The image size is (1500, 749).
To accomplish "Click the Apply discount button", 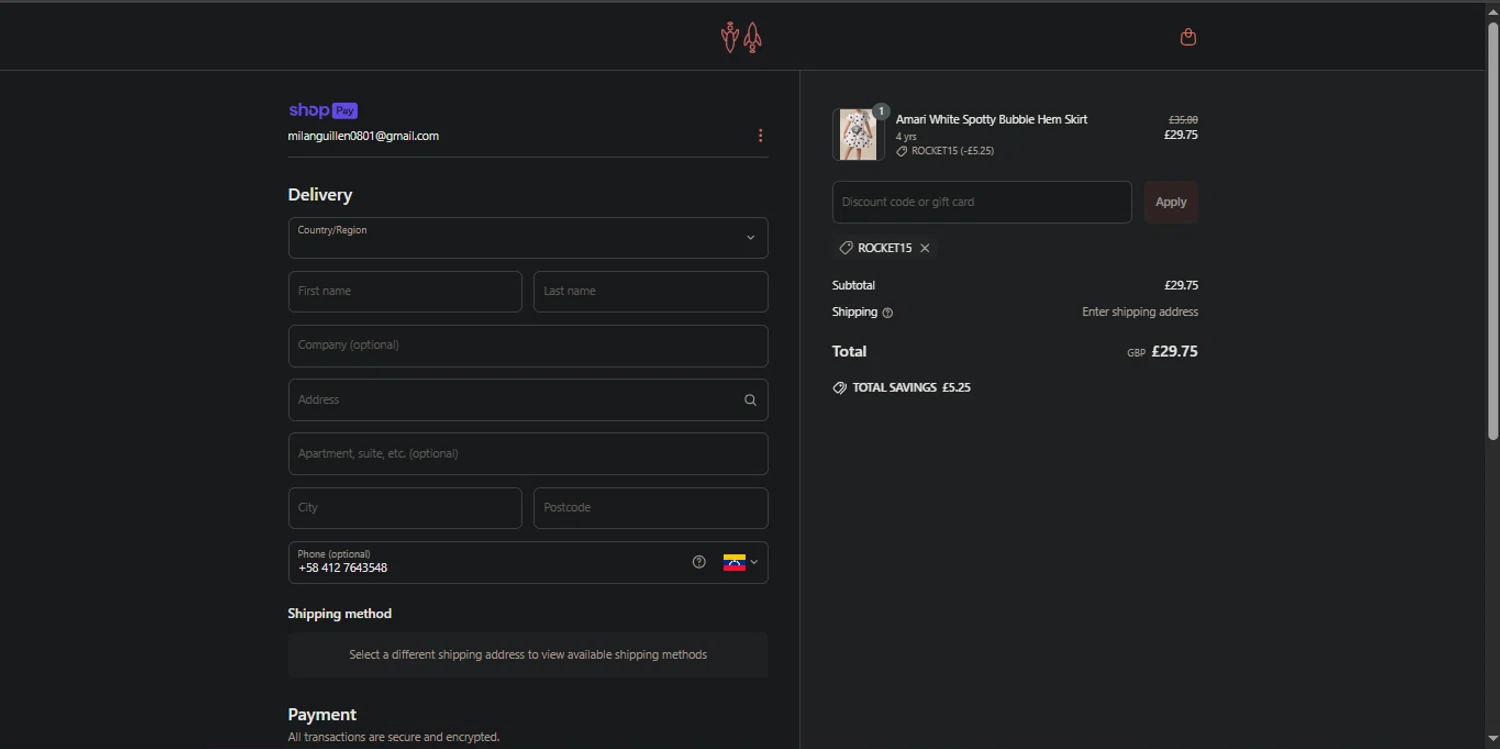I will point(1171,202).
